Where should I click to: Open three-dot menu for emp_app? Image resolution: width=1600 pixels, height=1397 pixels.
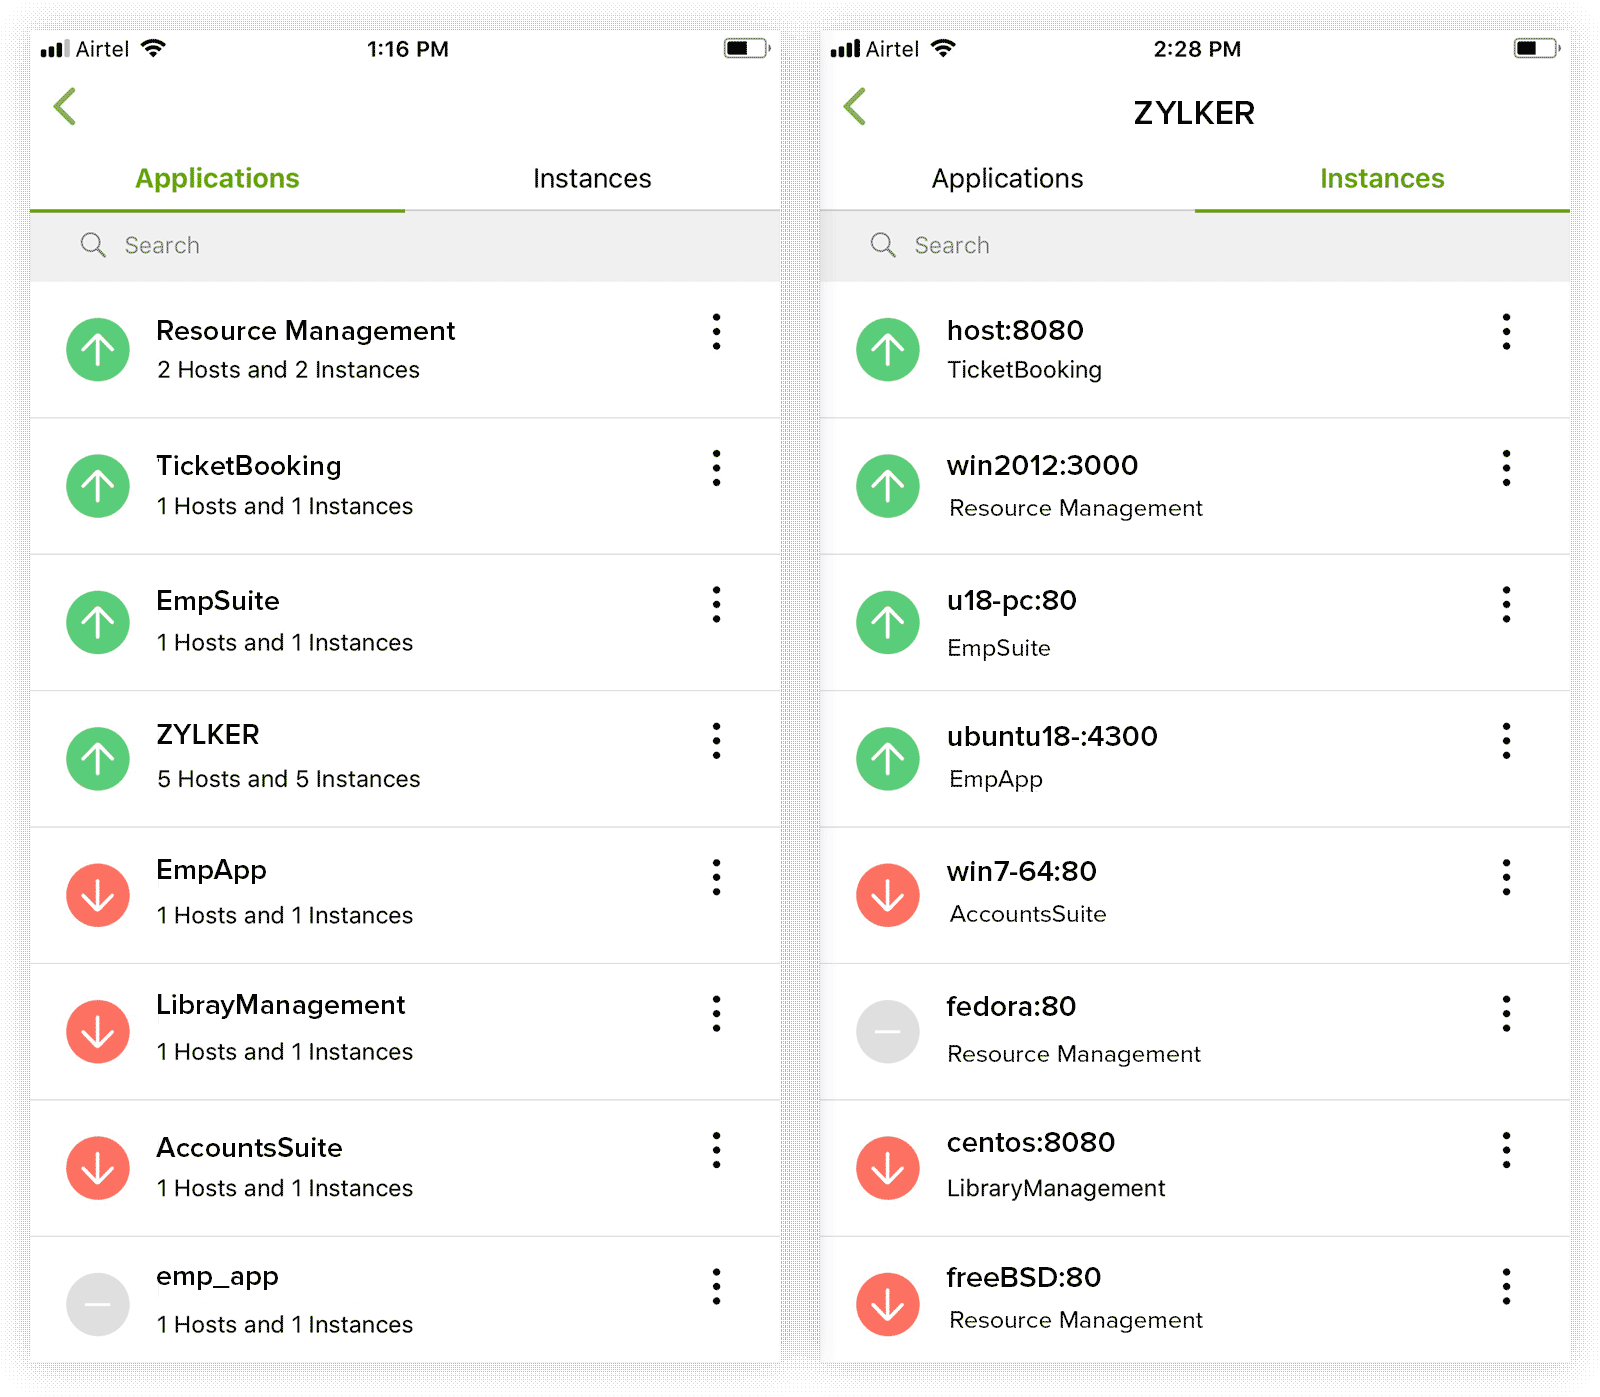coord(716,1286)
